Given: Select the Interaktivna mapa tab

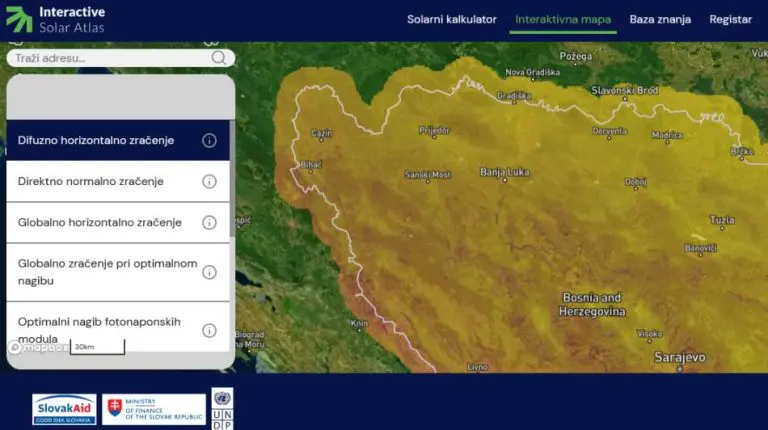Looking at the screenshot, I should coord(563,20).
